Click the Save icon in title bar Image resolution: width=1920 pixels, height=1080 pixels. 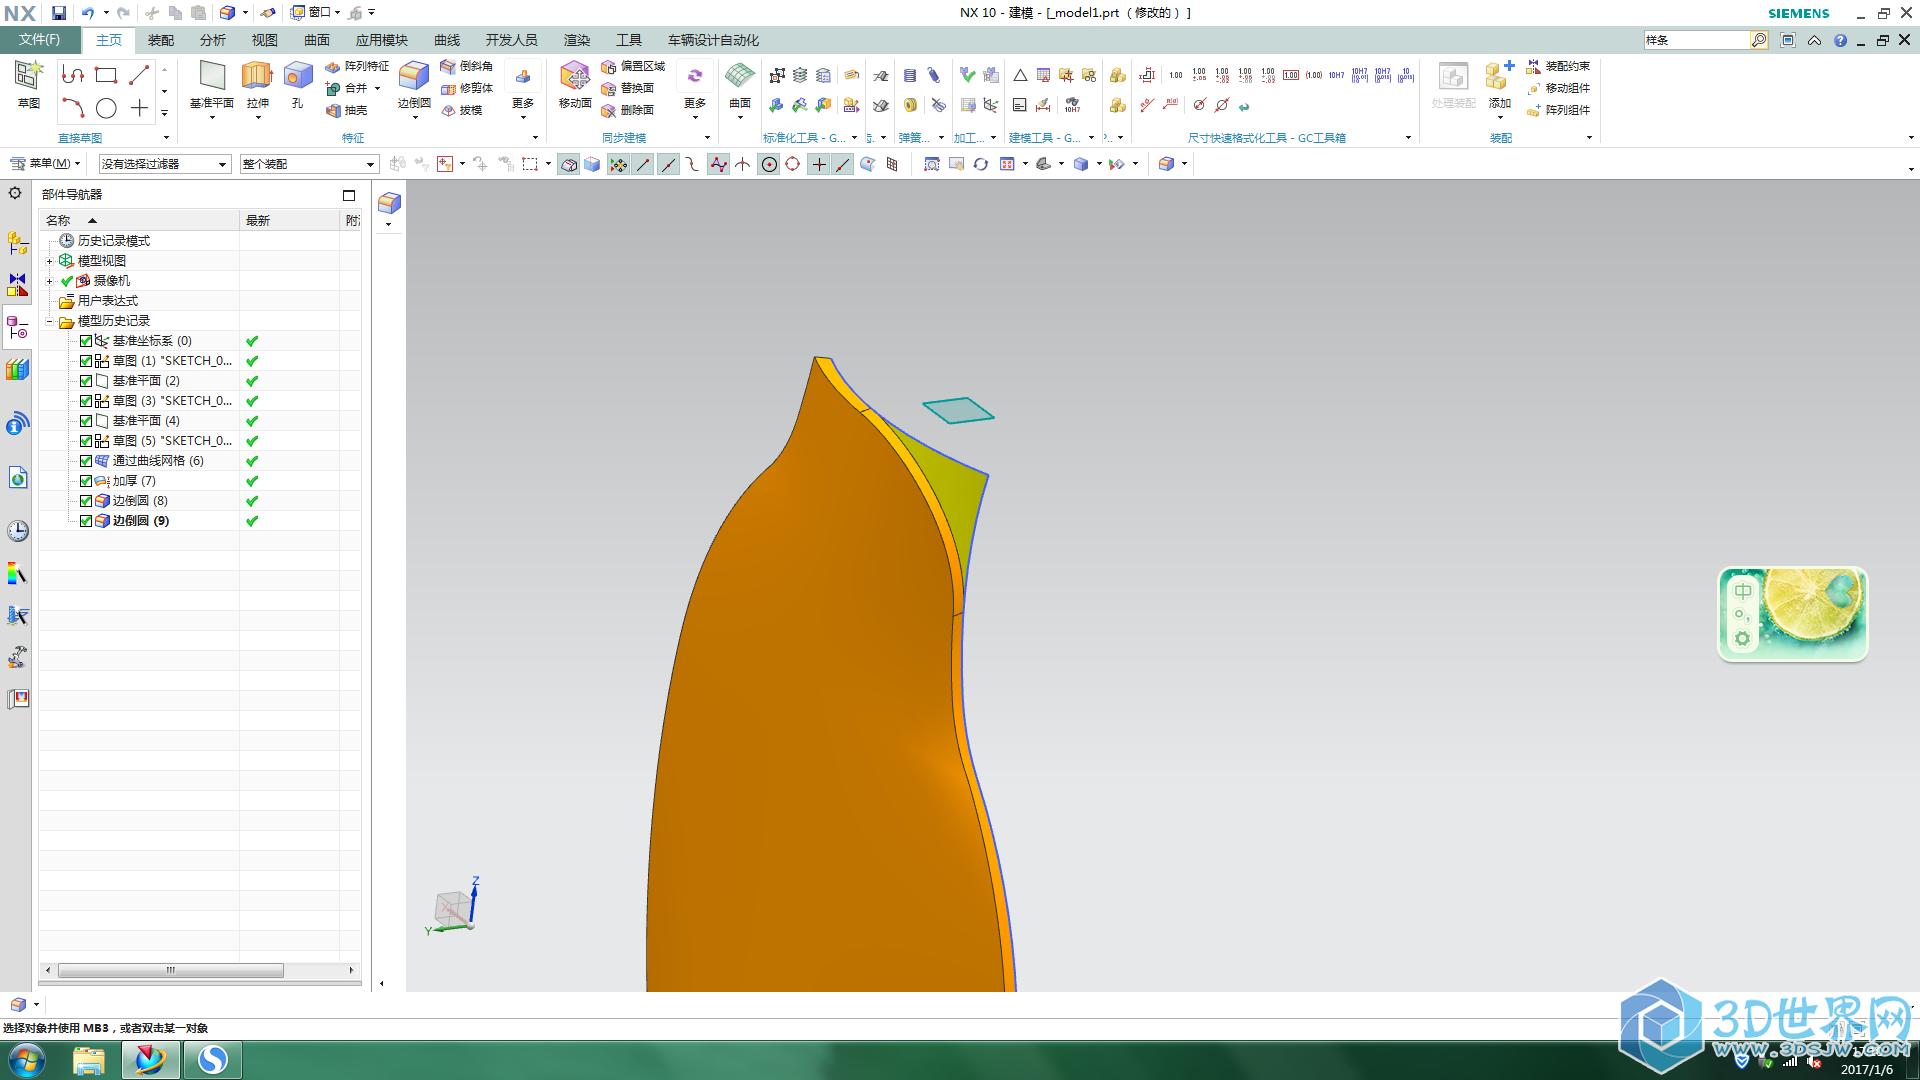[x=59, y=13]
